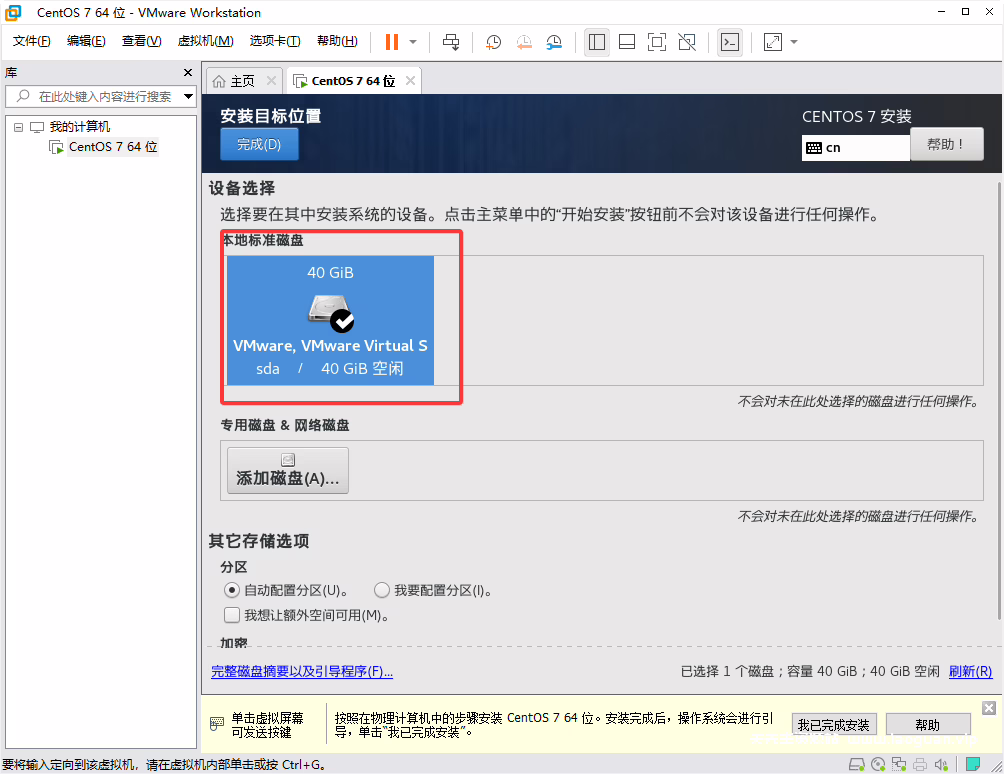
Task: Click the virtual printer status icon
Action: 920,763
